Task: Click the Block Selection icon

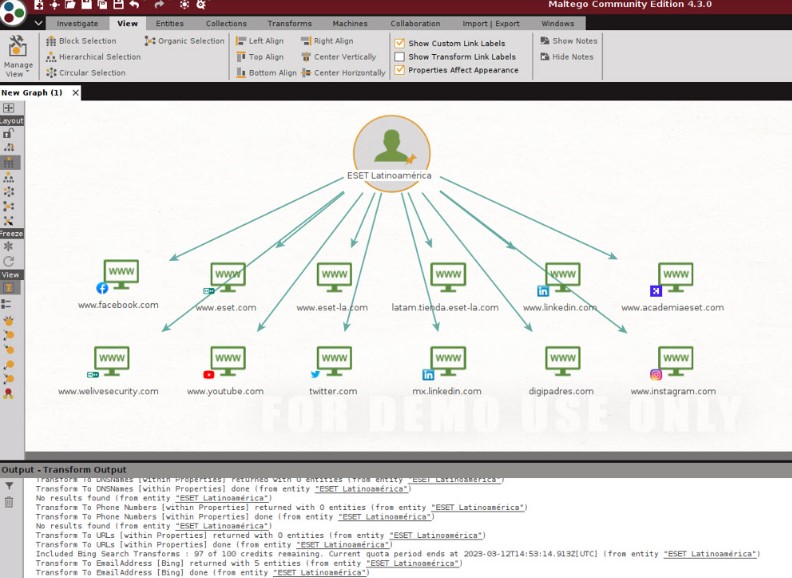Action: (51, 41)
